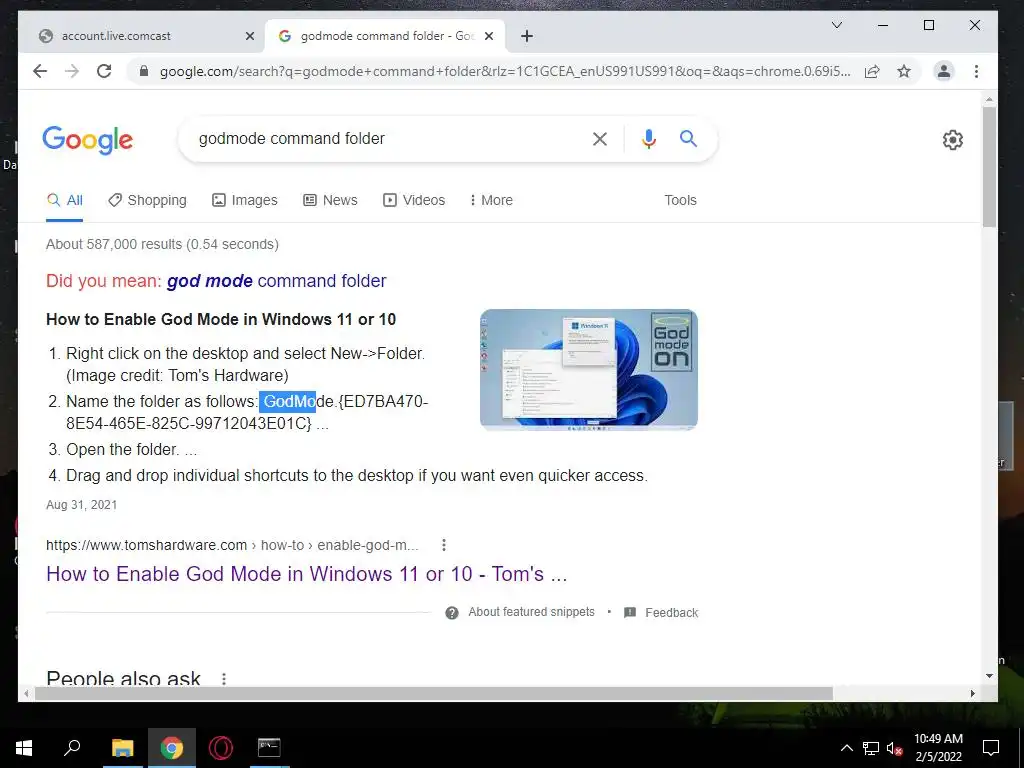Open the Windows Start menu

tap(24, 748)
